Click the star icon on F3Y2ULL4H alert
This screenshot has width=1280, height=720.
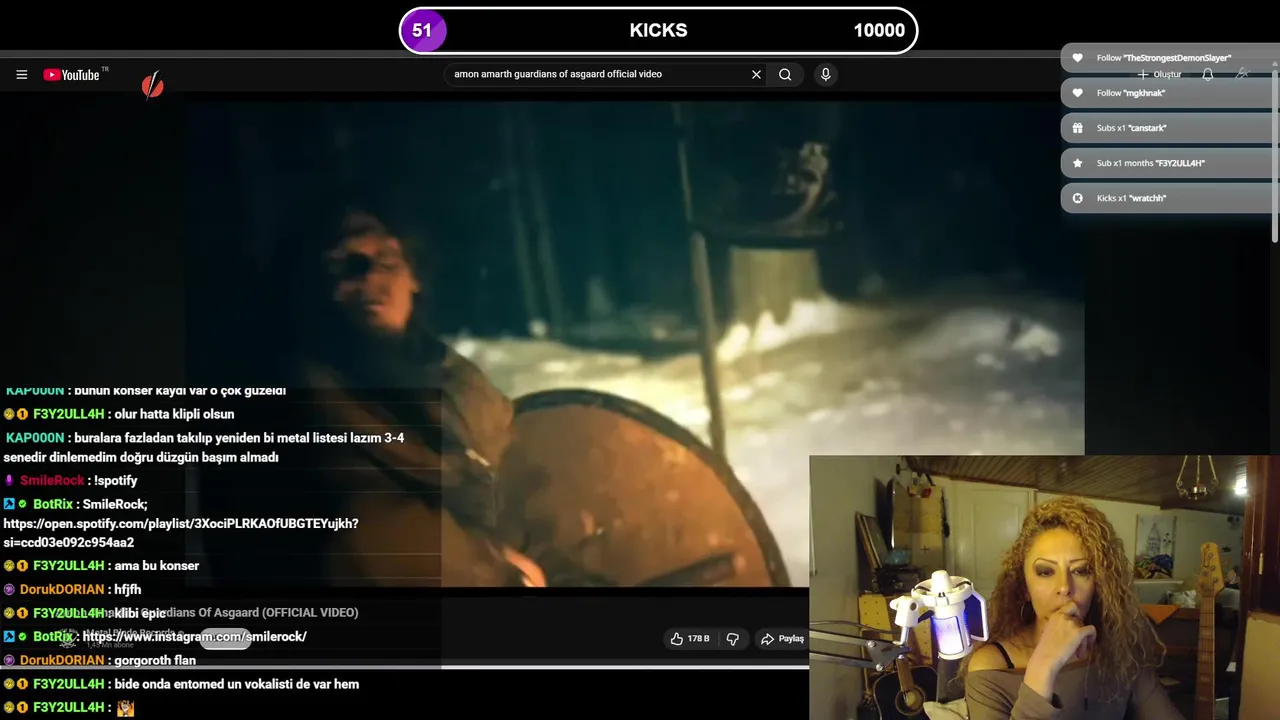tap(1077, 163)
